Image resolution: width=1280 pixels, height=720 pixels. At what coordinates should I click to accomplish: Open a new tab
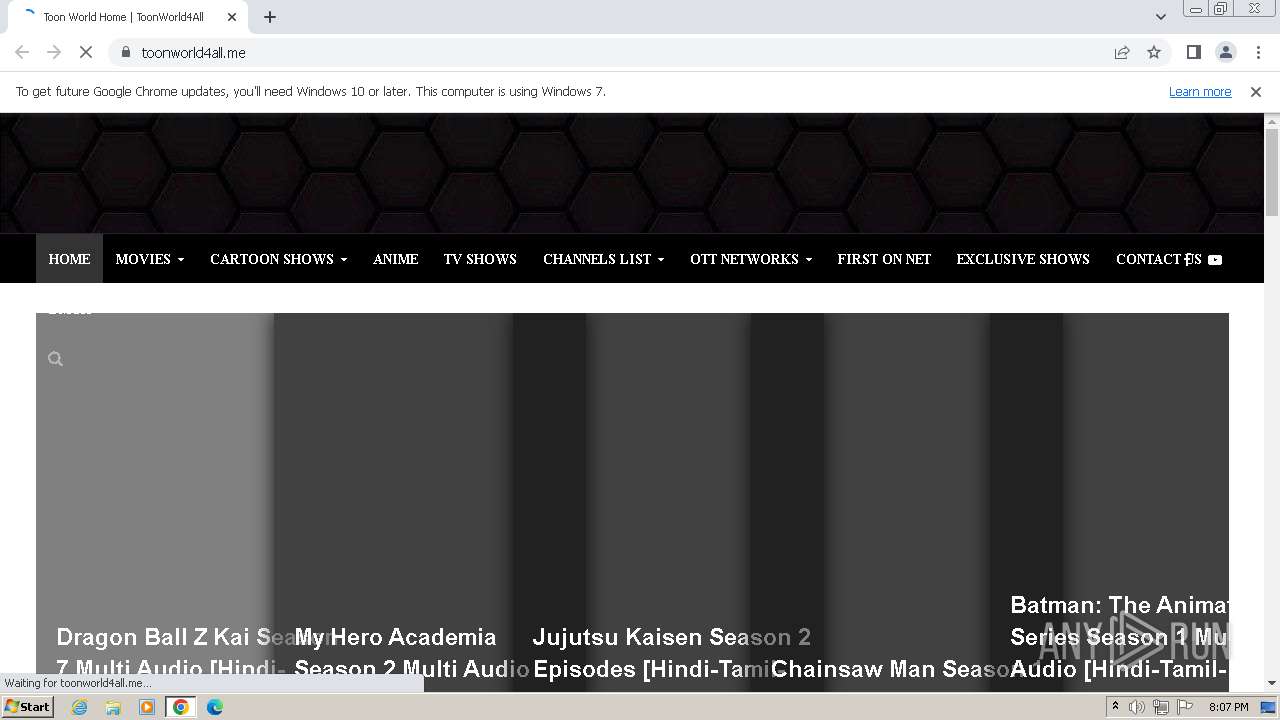click(x=270, y=16)
